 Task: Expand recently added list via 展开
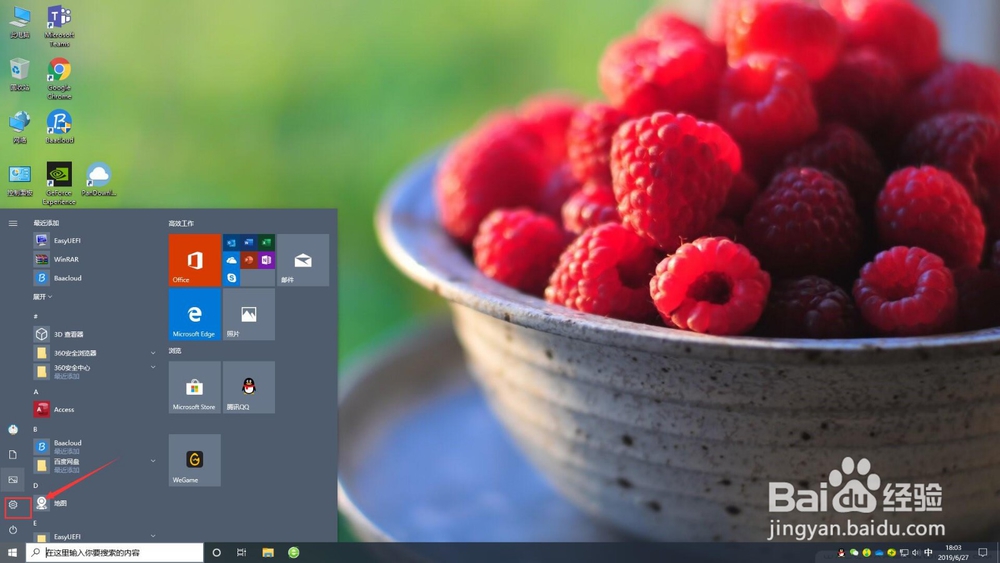point(42,296)
